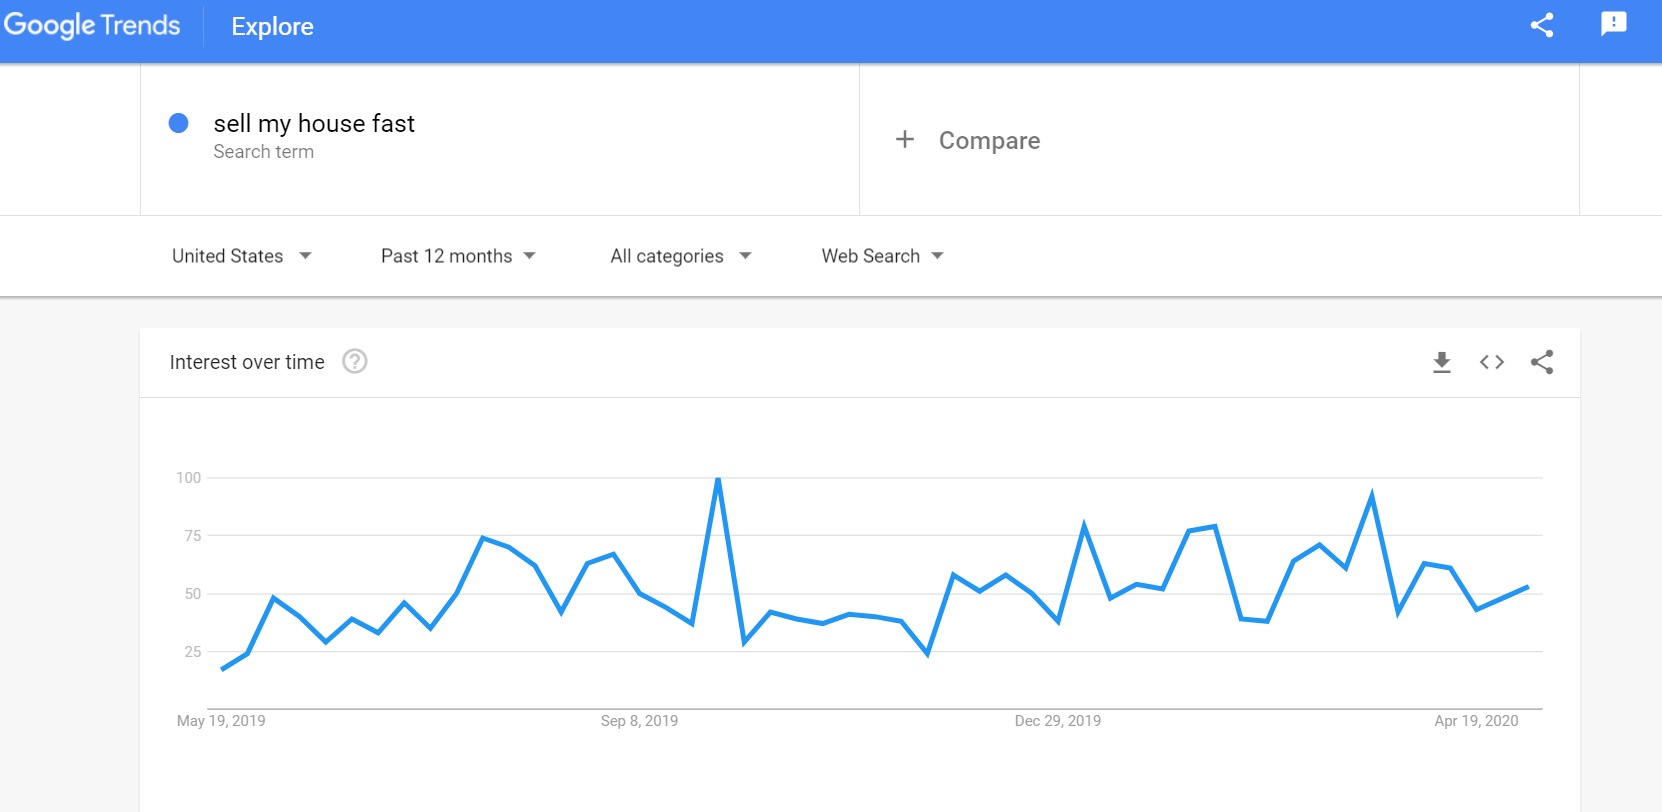The image size is (1662, 812).
Task: Open the United States region dropdown
Action: (242, 256)
